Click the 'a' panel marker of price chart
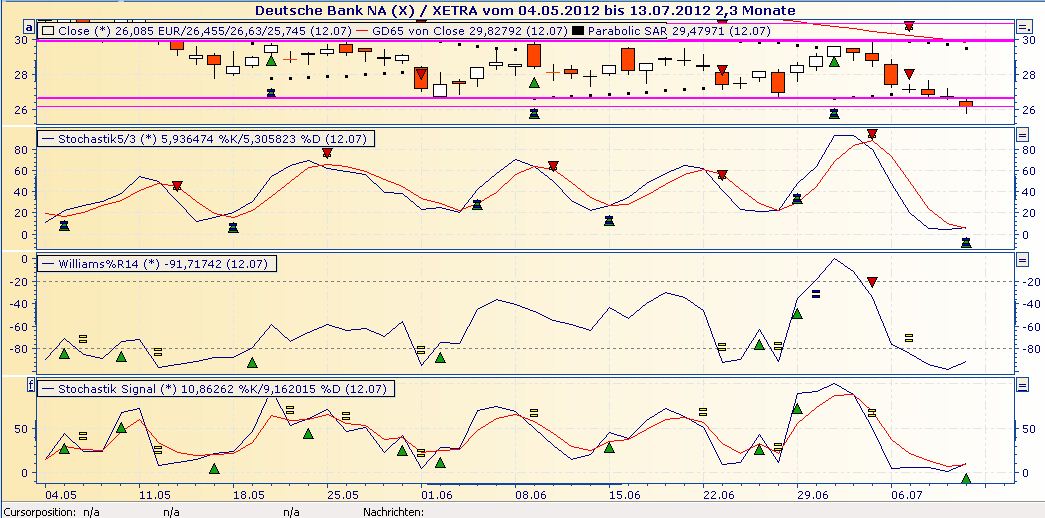Viewport: 1045px width, 518px height. pyautogui.click(x=29, y=28)
